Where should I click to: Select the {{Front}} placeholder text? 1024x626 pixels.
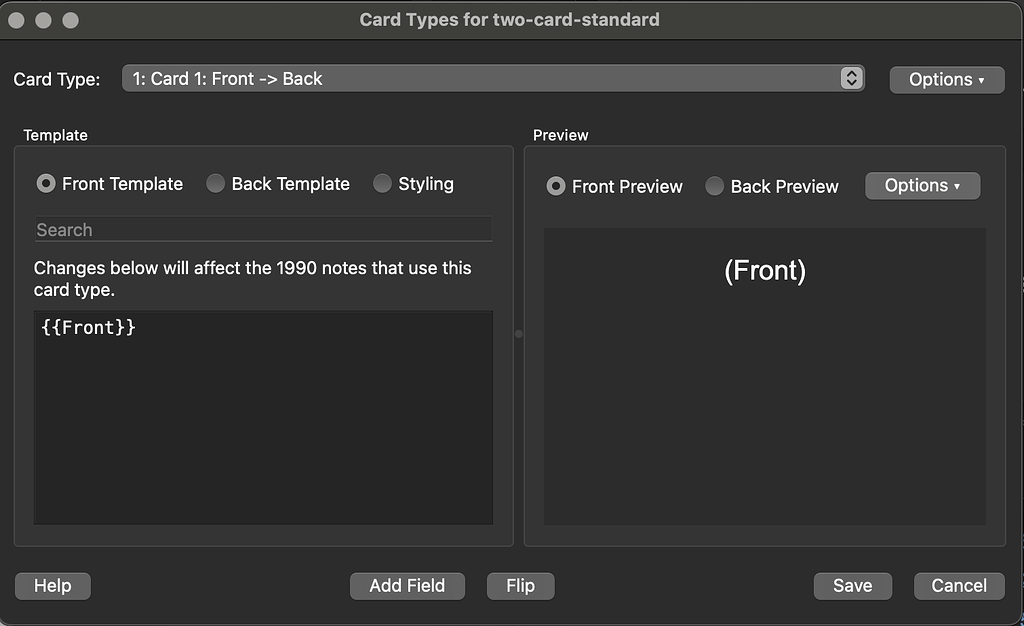pos(89,327)
